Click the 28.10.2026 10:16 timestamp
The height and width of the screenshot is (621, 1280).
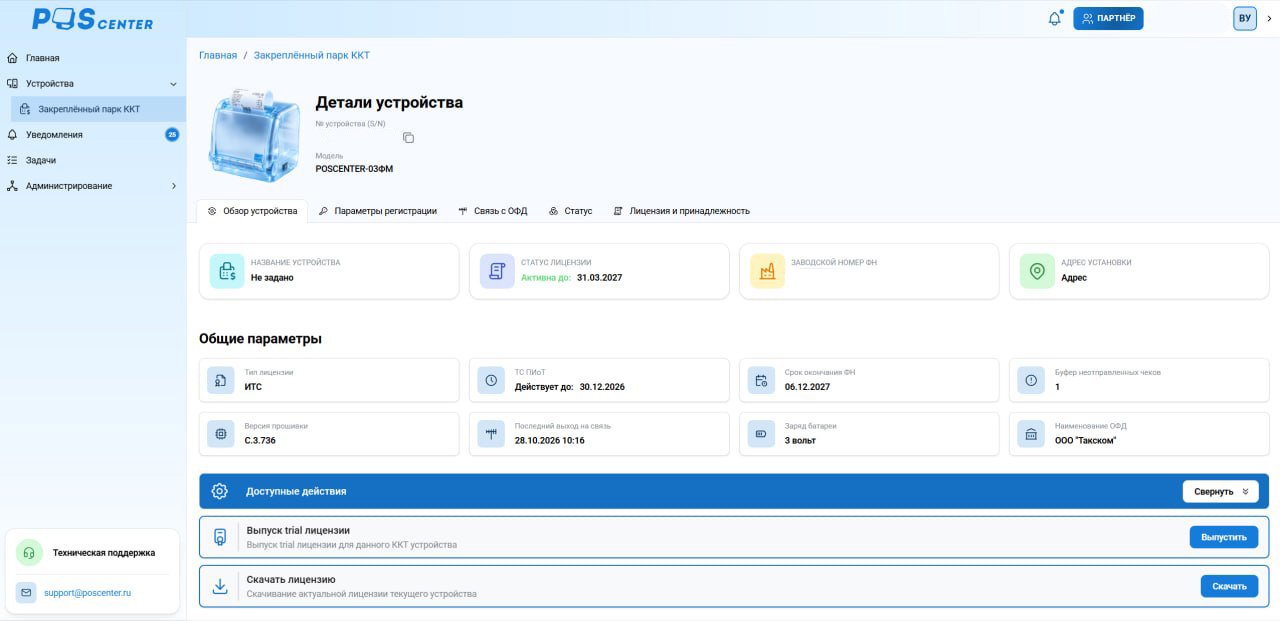tap(549, 440)
